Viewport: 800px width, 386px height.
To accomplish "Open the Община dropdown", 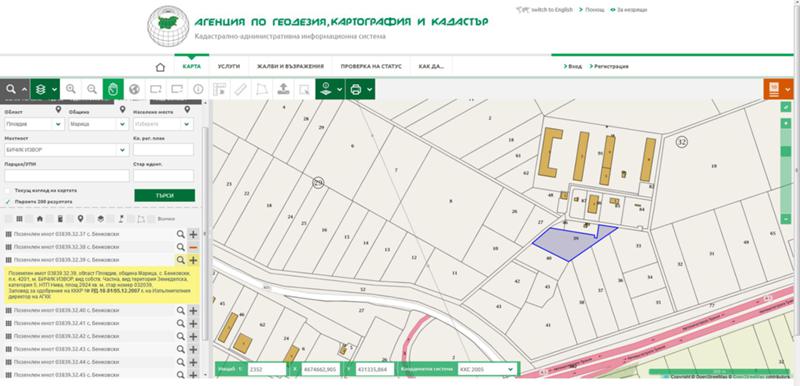I will [98, 124].
